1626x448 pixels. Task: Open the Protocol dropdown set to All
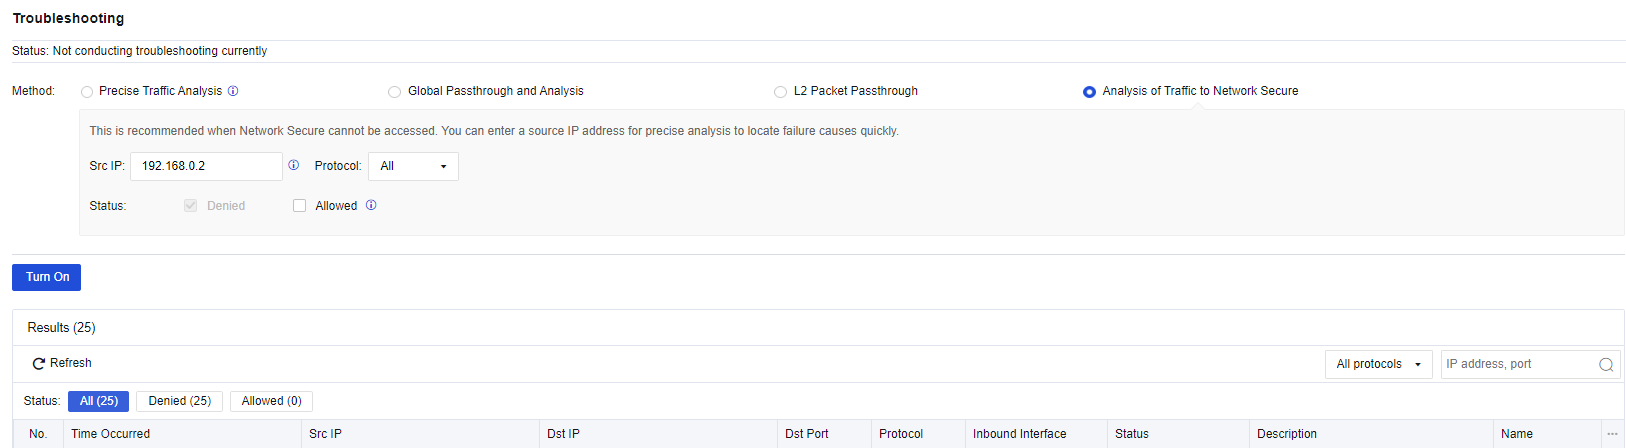413,166
